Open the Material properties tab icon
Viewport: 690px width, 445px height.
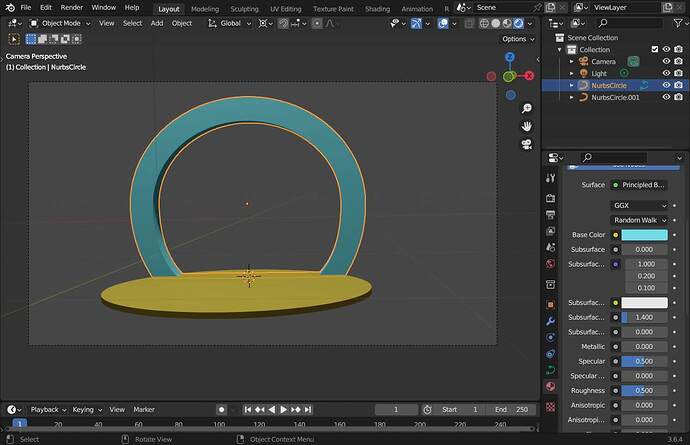[x=551, y=386]
